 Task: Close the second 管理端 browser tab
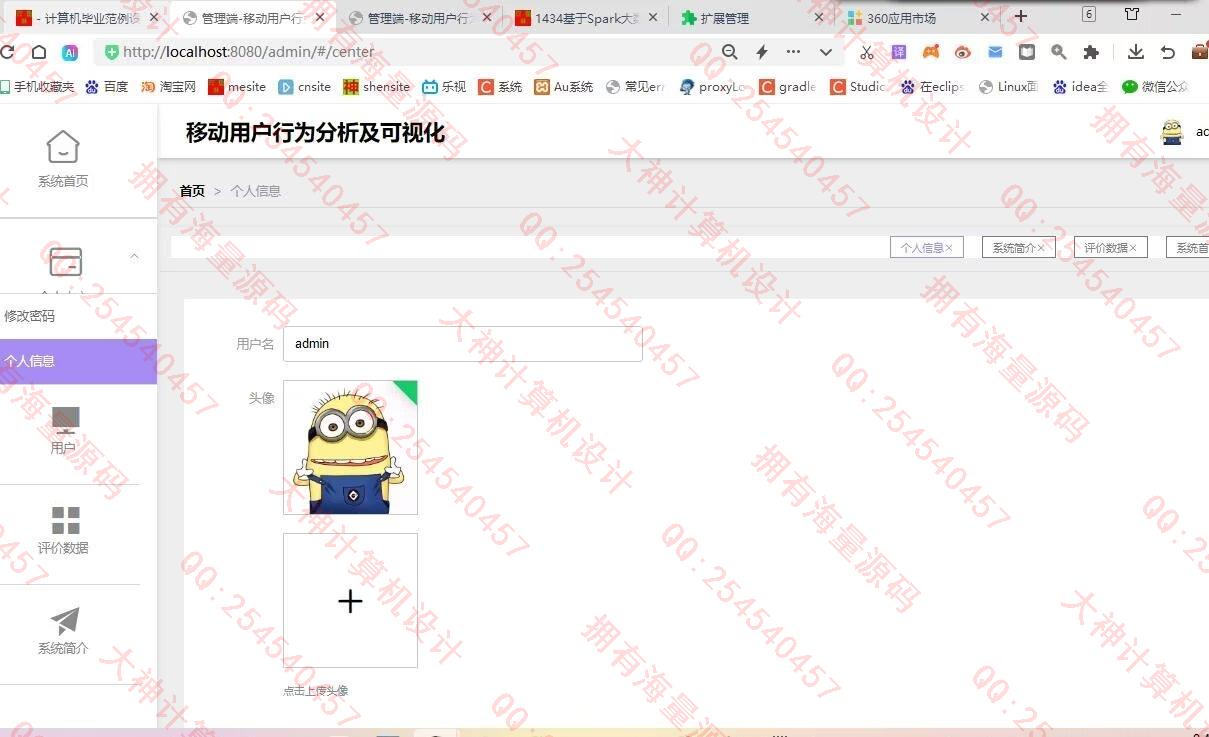[487, 17]
